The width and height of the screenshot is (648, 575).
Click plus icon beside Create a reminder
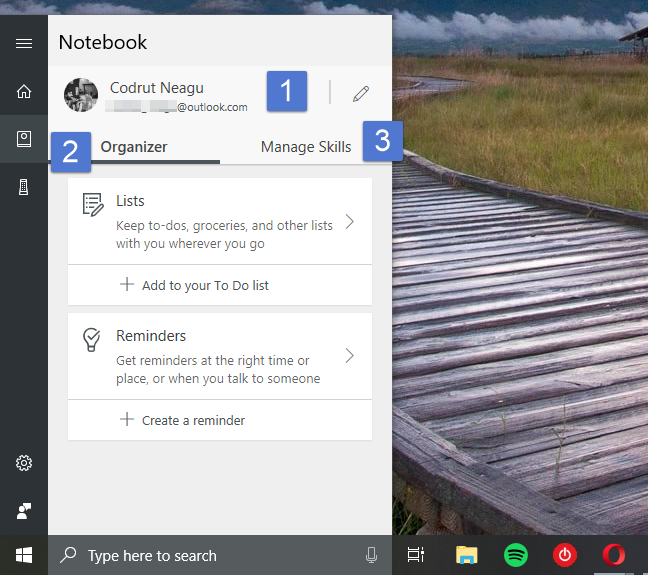pyautogui.click(x=127, y=419)
